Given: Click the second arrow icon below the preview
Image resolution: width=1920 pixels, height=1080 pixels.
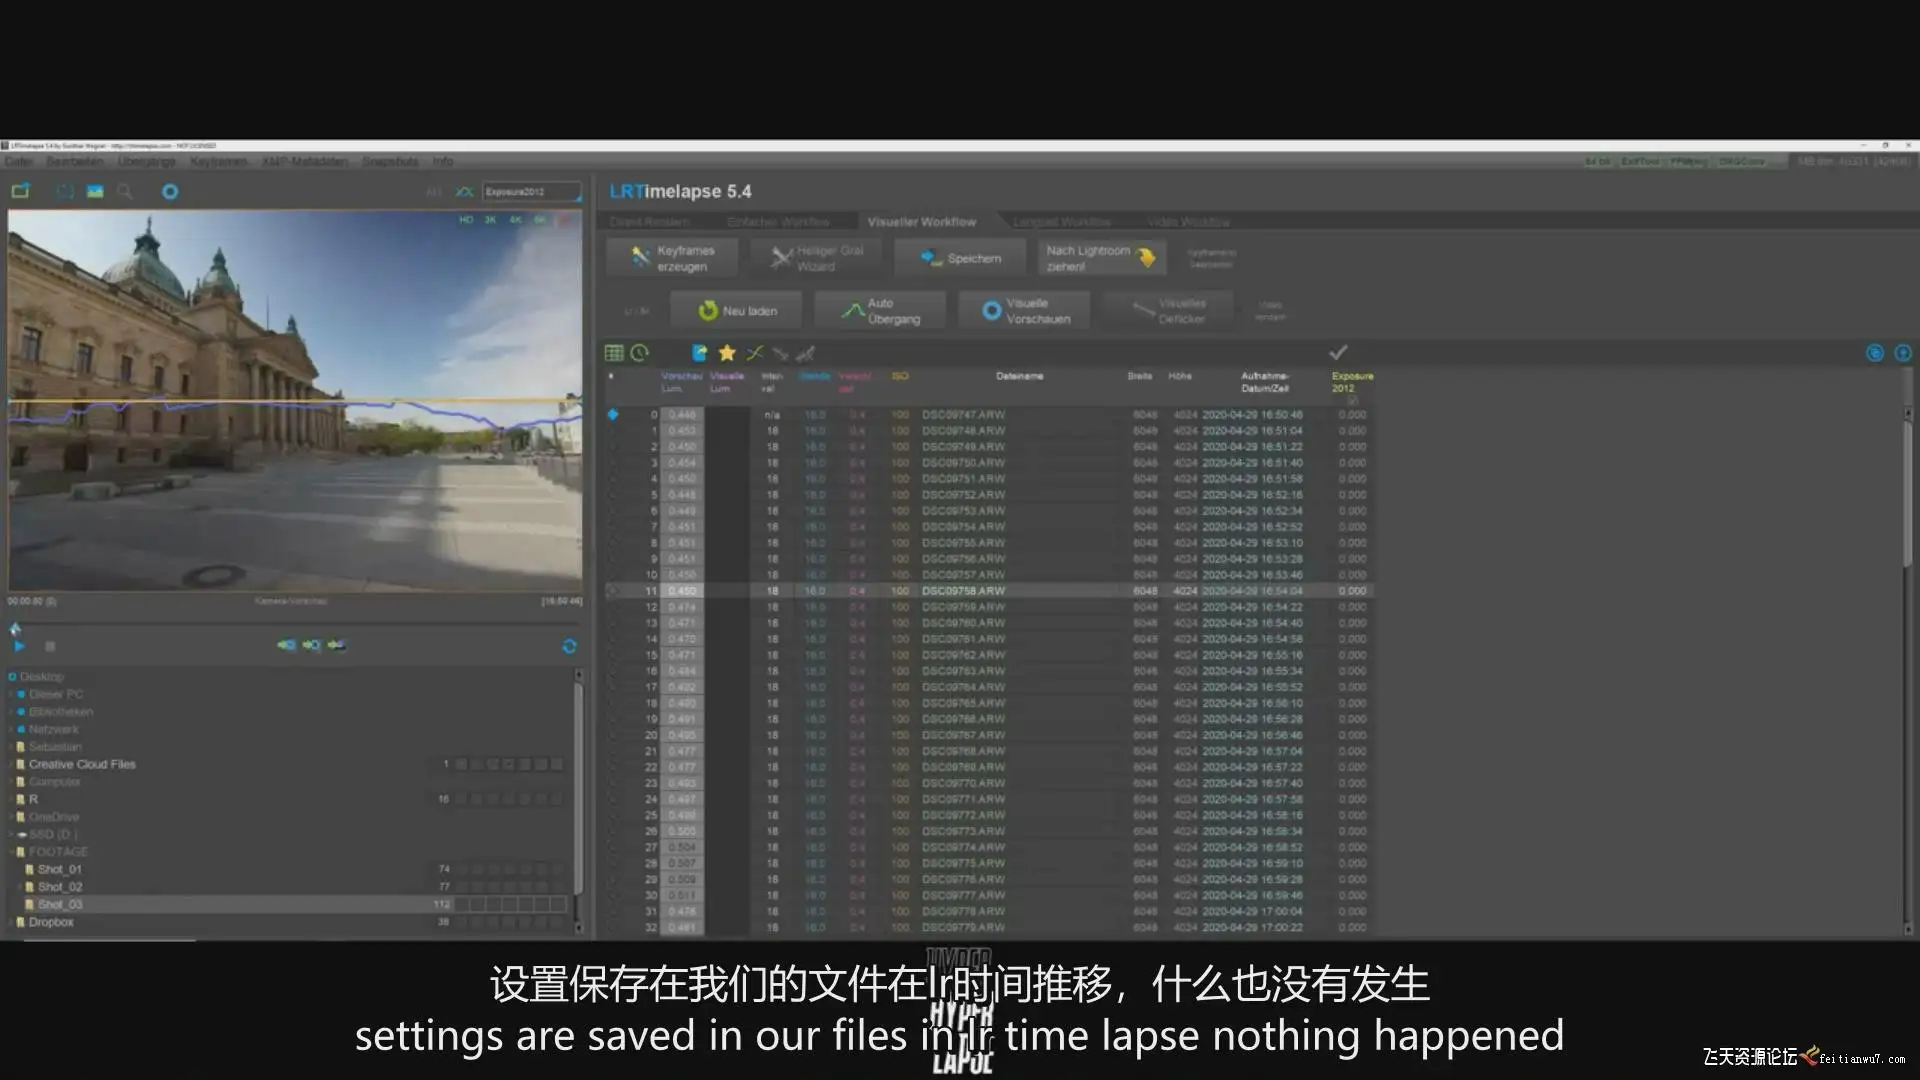Looking at the screenshot, I should pos(311,645).
